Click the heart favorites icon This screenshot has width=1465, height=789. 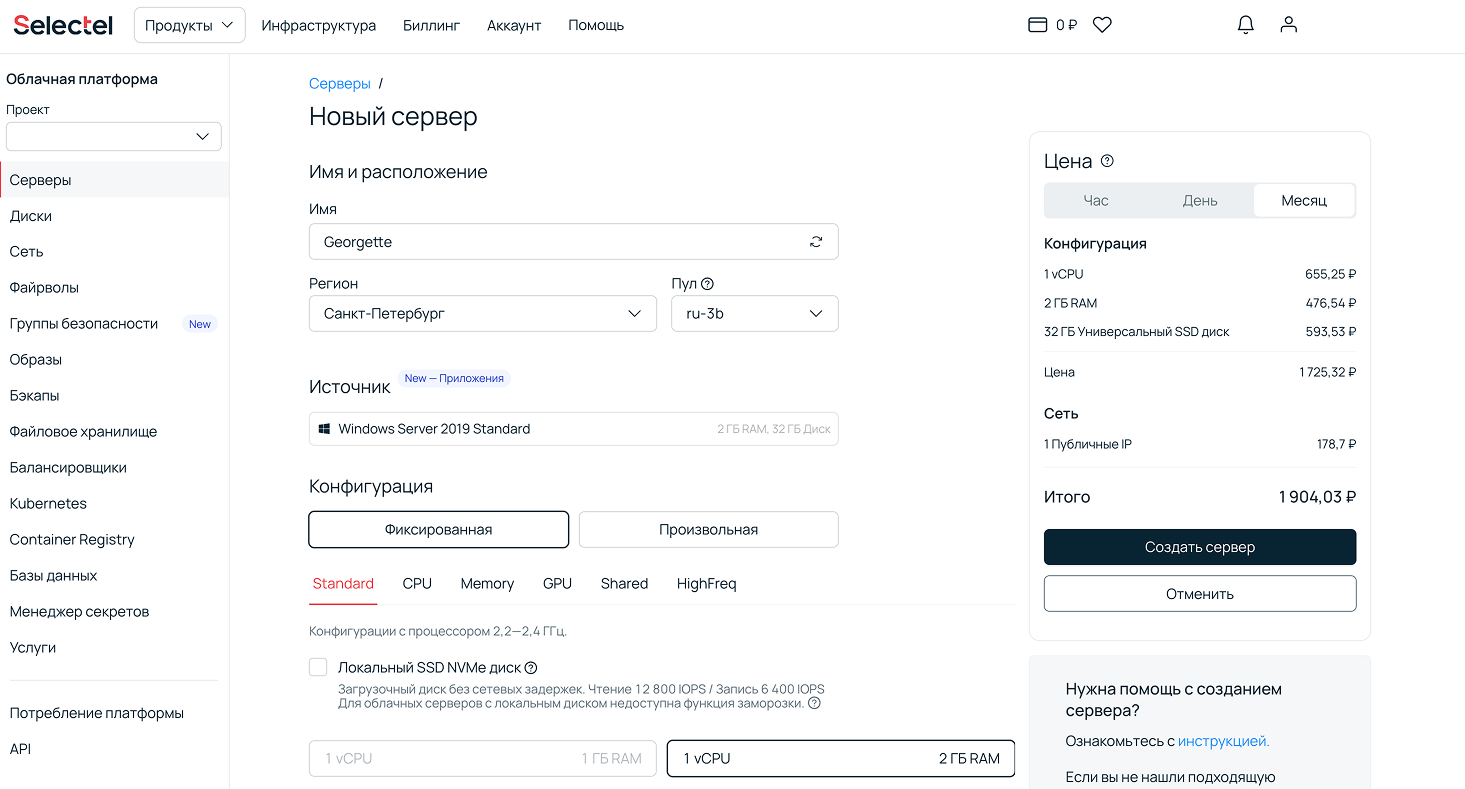1102,25
